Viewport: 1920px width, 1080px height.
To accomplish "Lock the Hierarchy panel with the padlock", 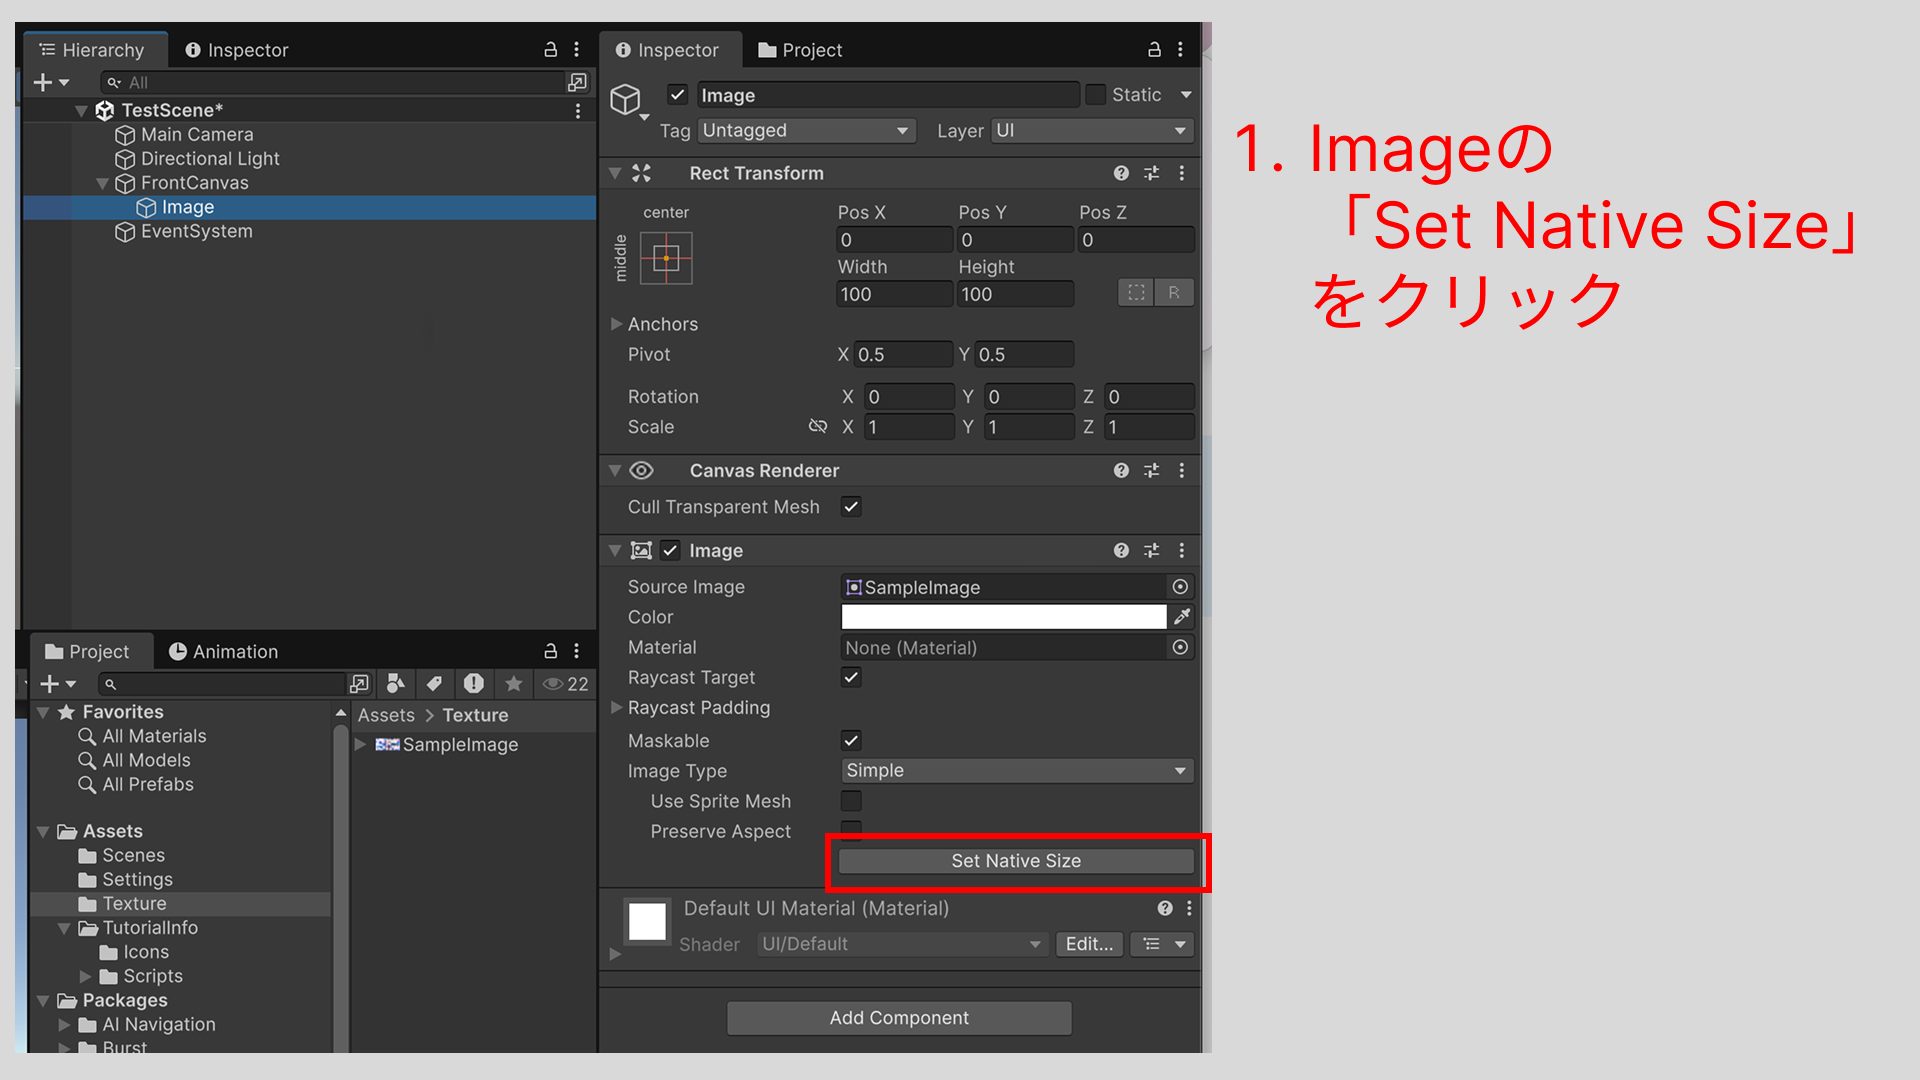I will 550,49.
